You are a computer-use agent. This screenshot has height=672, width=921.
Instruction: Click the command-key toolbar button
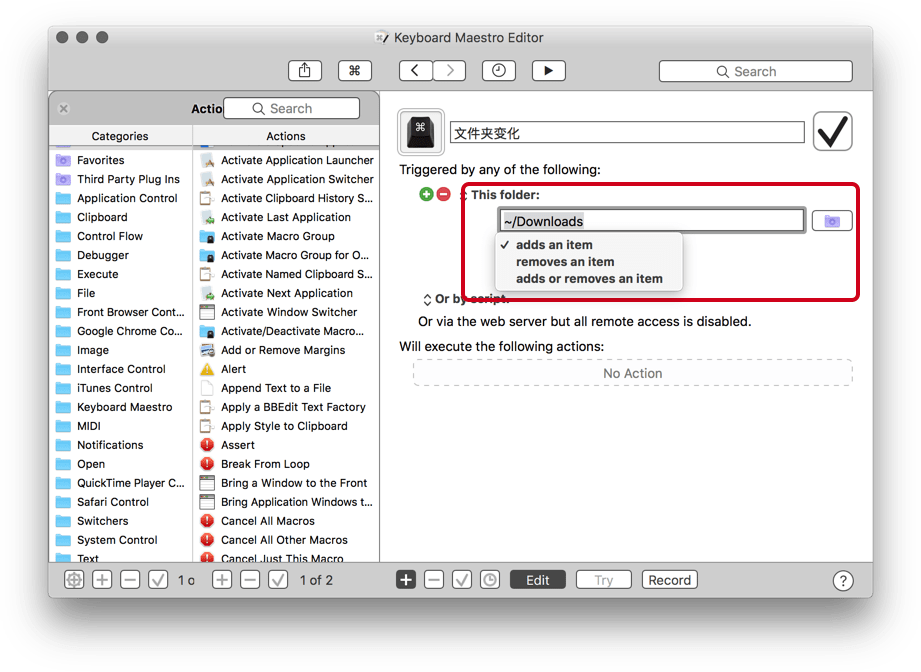pos(354,70)
